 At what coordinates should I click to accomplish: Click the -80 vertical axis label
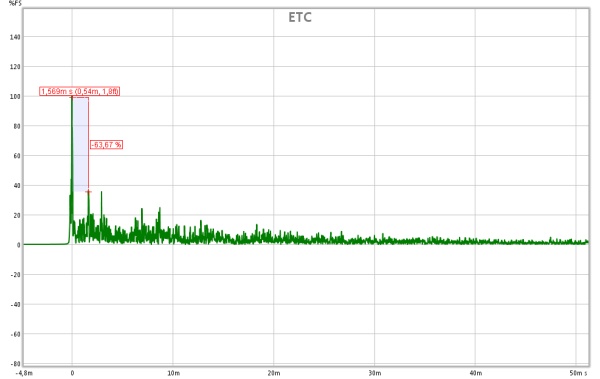pos(15,363)
